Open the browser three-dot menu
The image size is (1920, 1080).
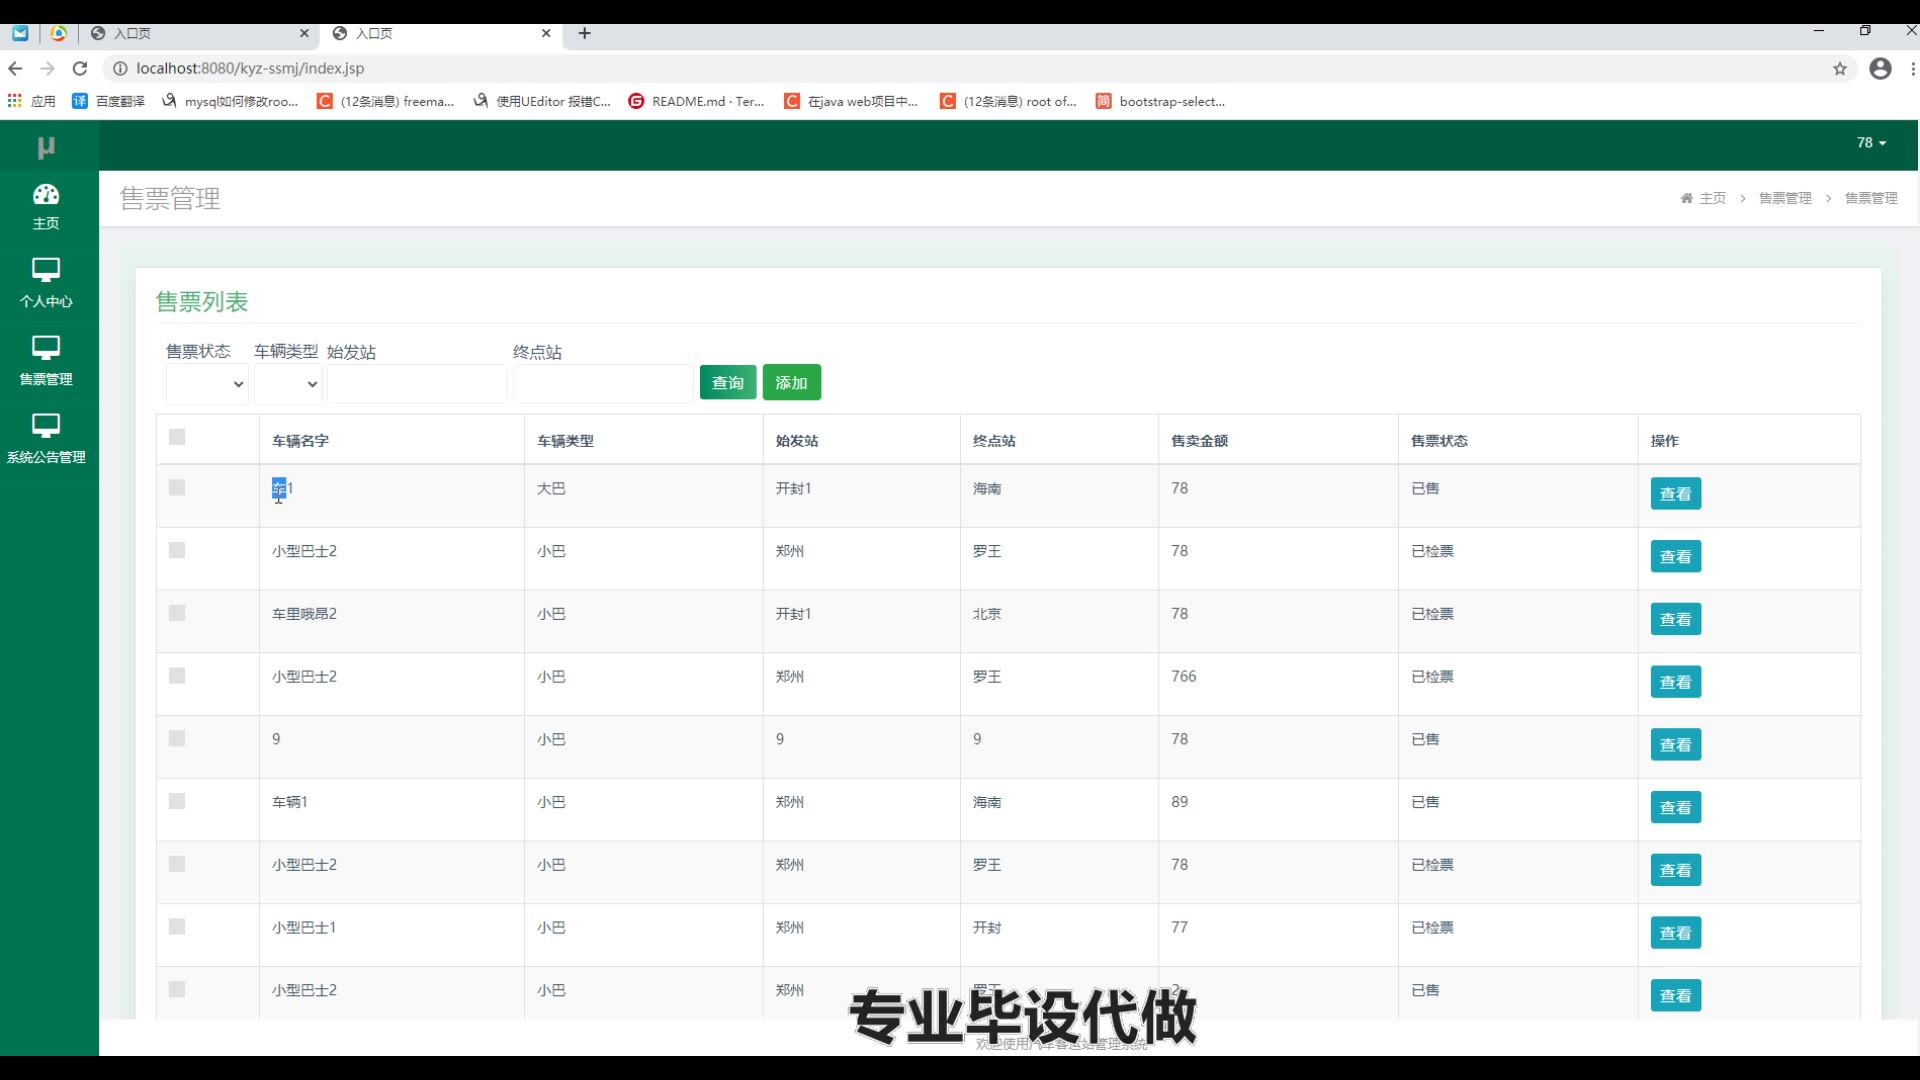coord(1912,68)
